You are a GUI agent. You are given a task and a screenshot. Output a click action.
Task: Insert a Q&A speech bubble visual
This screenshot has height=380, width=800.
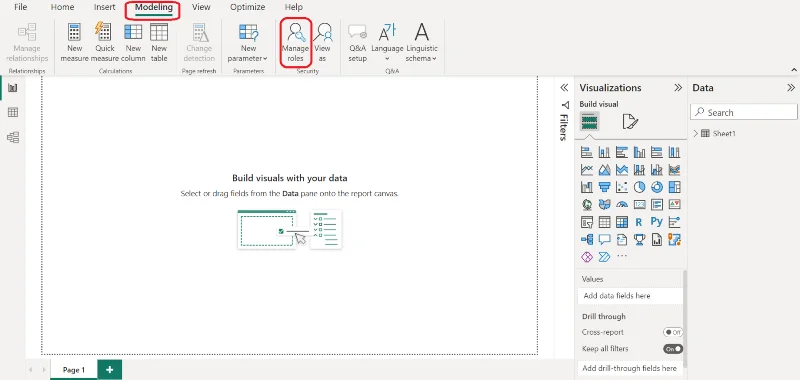point(605,239)
